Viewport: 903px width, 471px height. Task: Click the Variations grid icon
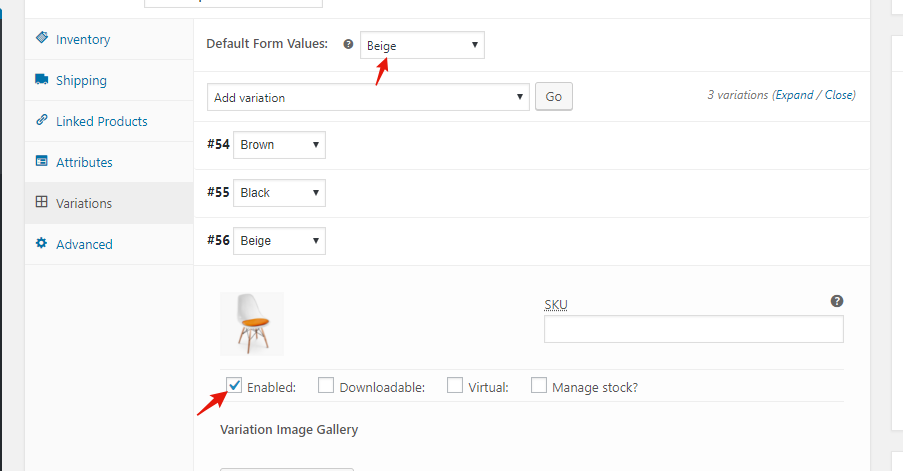41,202
